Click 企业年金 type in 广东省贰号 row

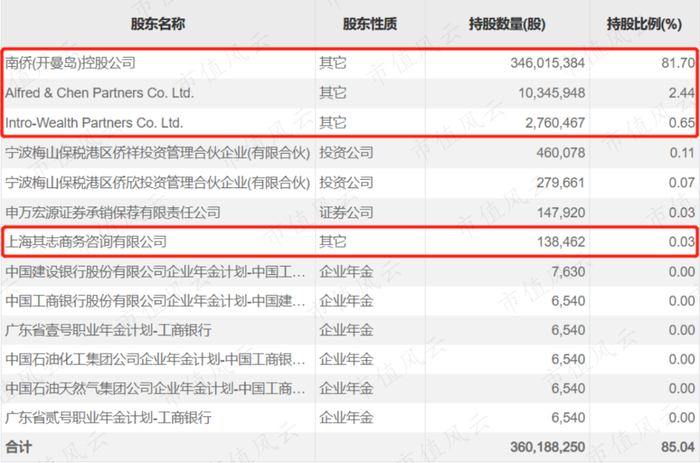346,417
